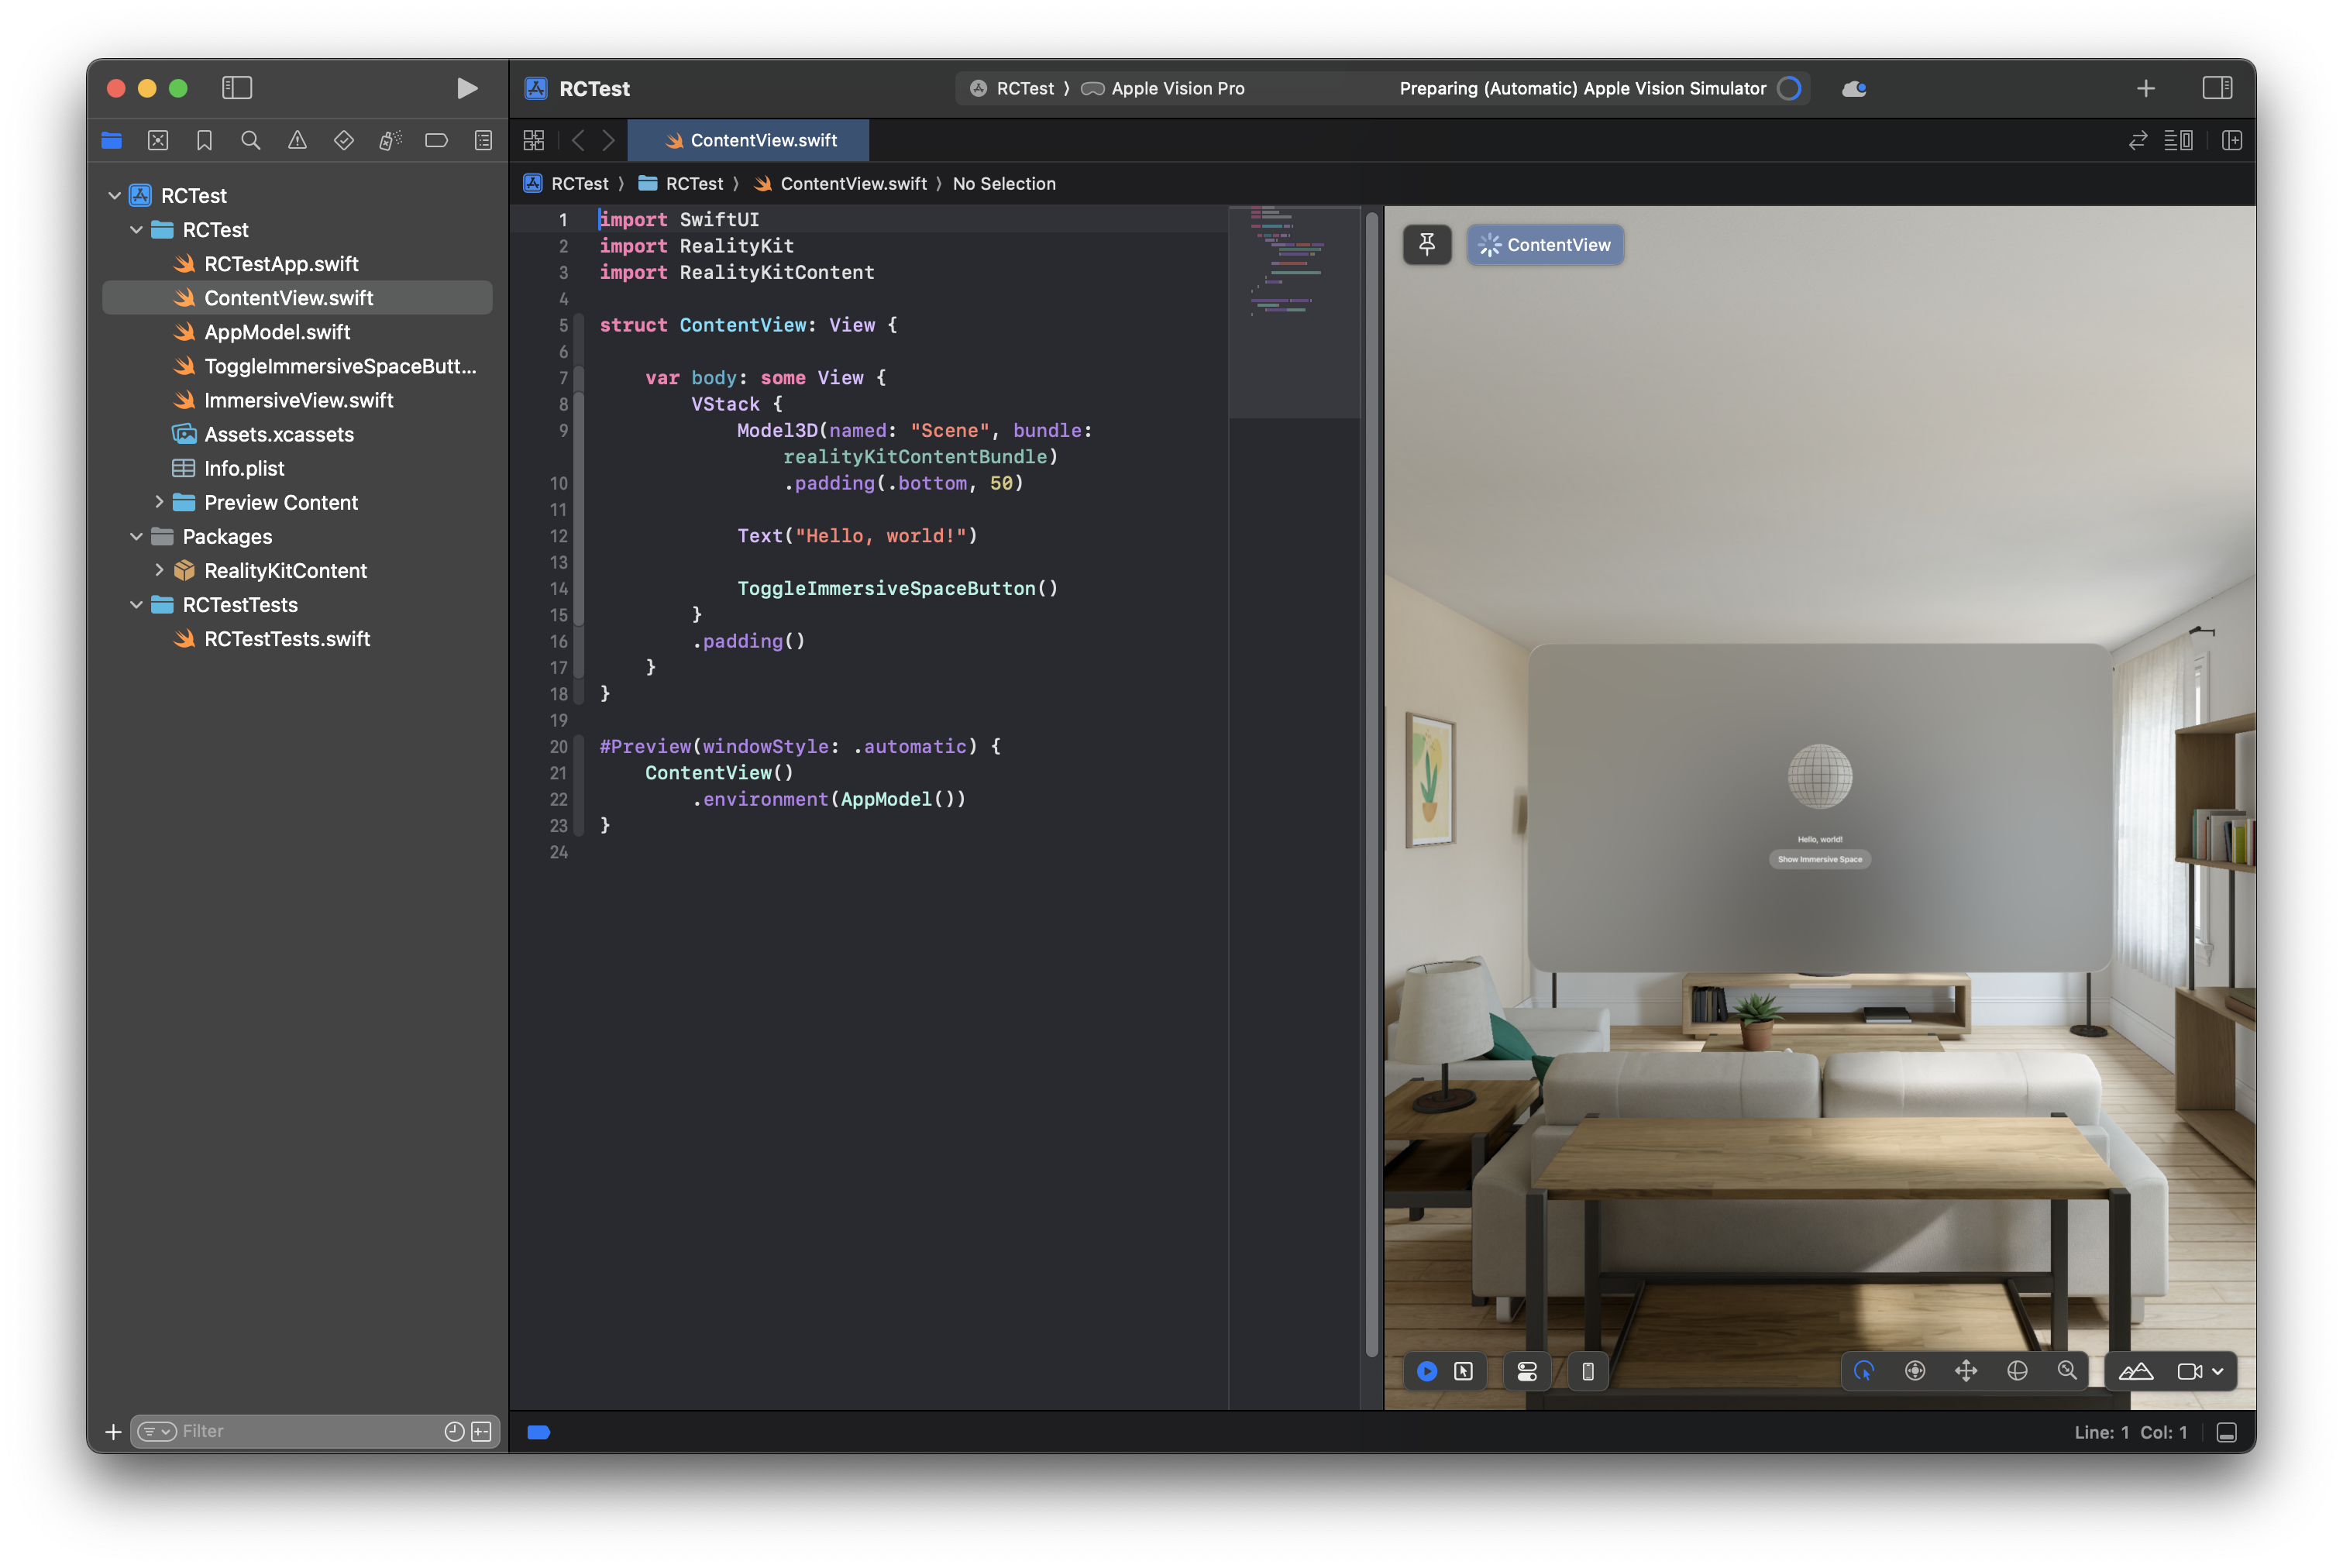This screenshot has width=2343, height=1568.
Task: Select the preview orbit (globe) control
Action: [2017, 1371]
